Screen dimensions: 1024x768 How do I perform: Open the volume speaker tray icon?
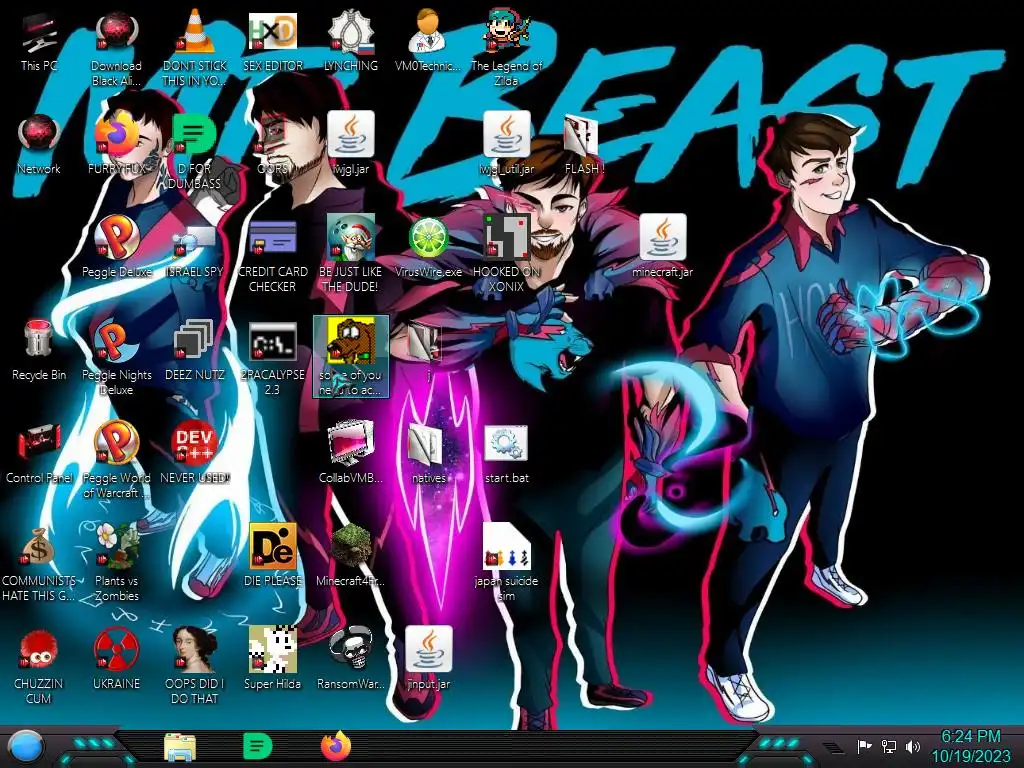pos(912,746)
